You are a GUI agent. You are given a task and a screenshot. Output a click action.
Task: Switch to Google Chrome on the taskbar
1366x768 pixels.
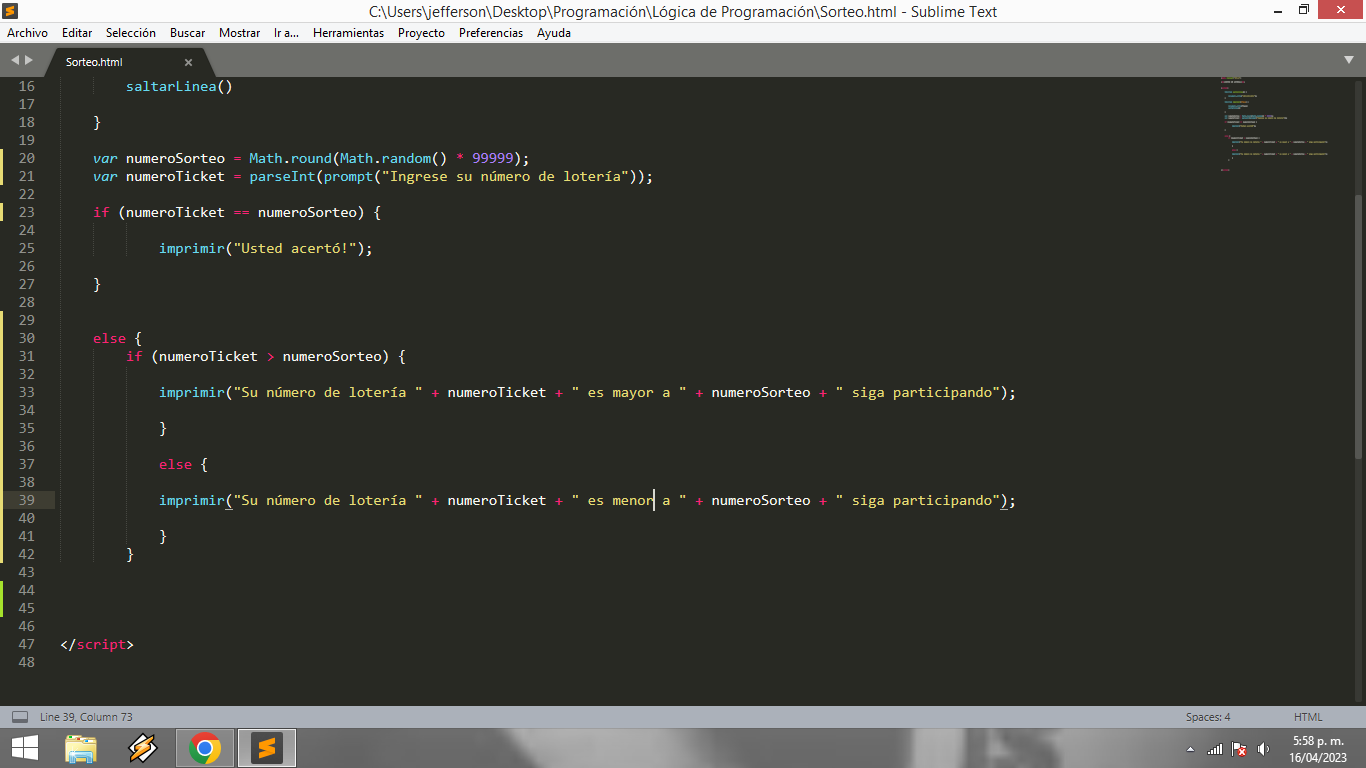pyautogui.click(x=205, y=748)
